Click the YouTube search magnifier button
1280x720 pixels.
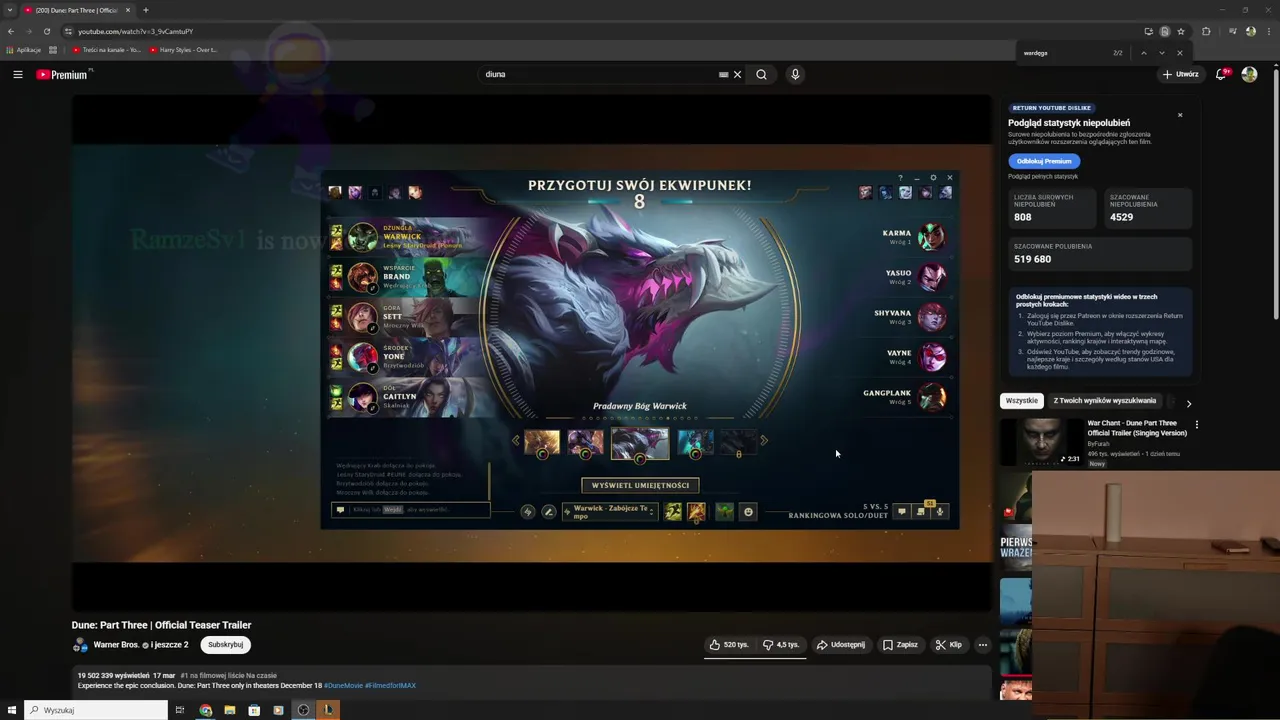tap(761, 74)
